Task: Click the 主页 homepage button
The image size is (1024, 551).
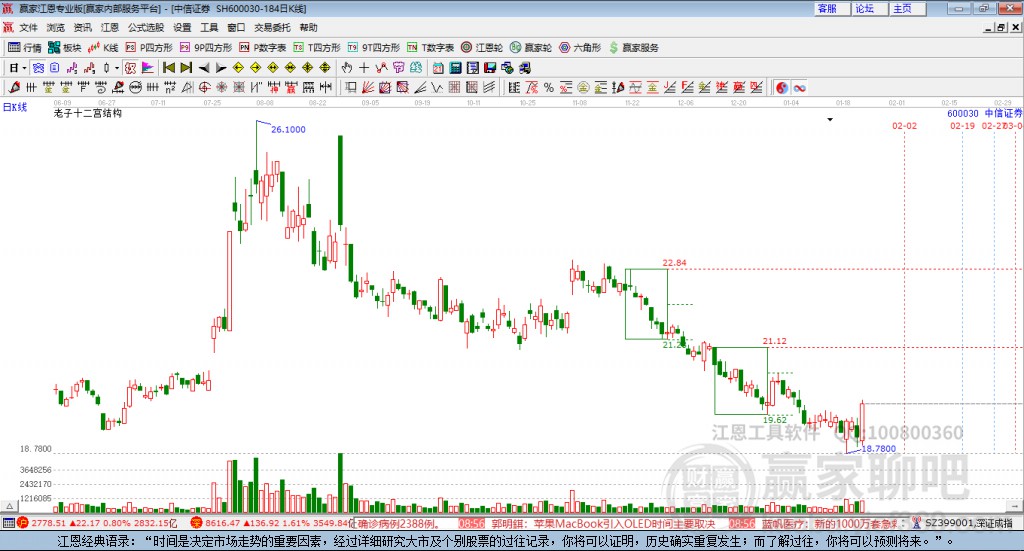Action: 907,8
